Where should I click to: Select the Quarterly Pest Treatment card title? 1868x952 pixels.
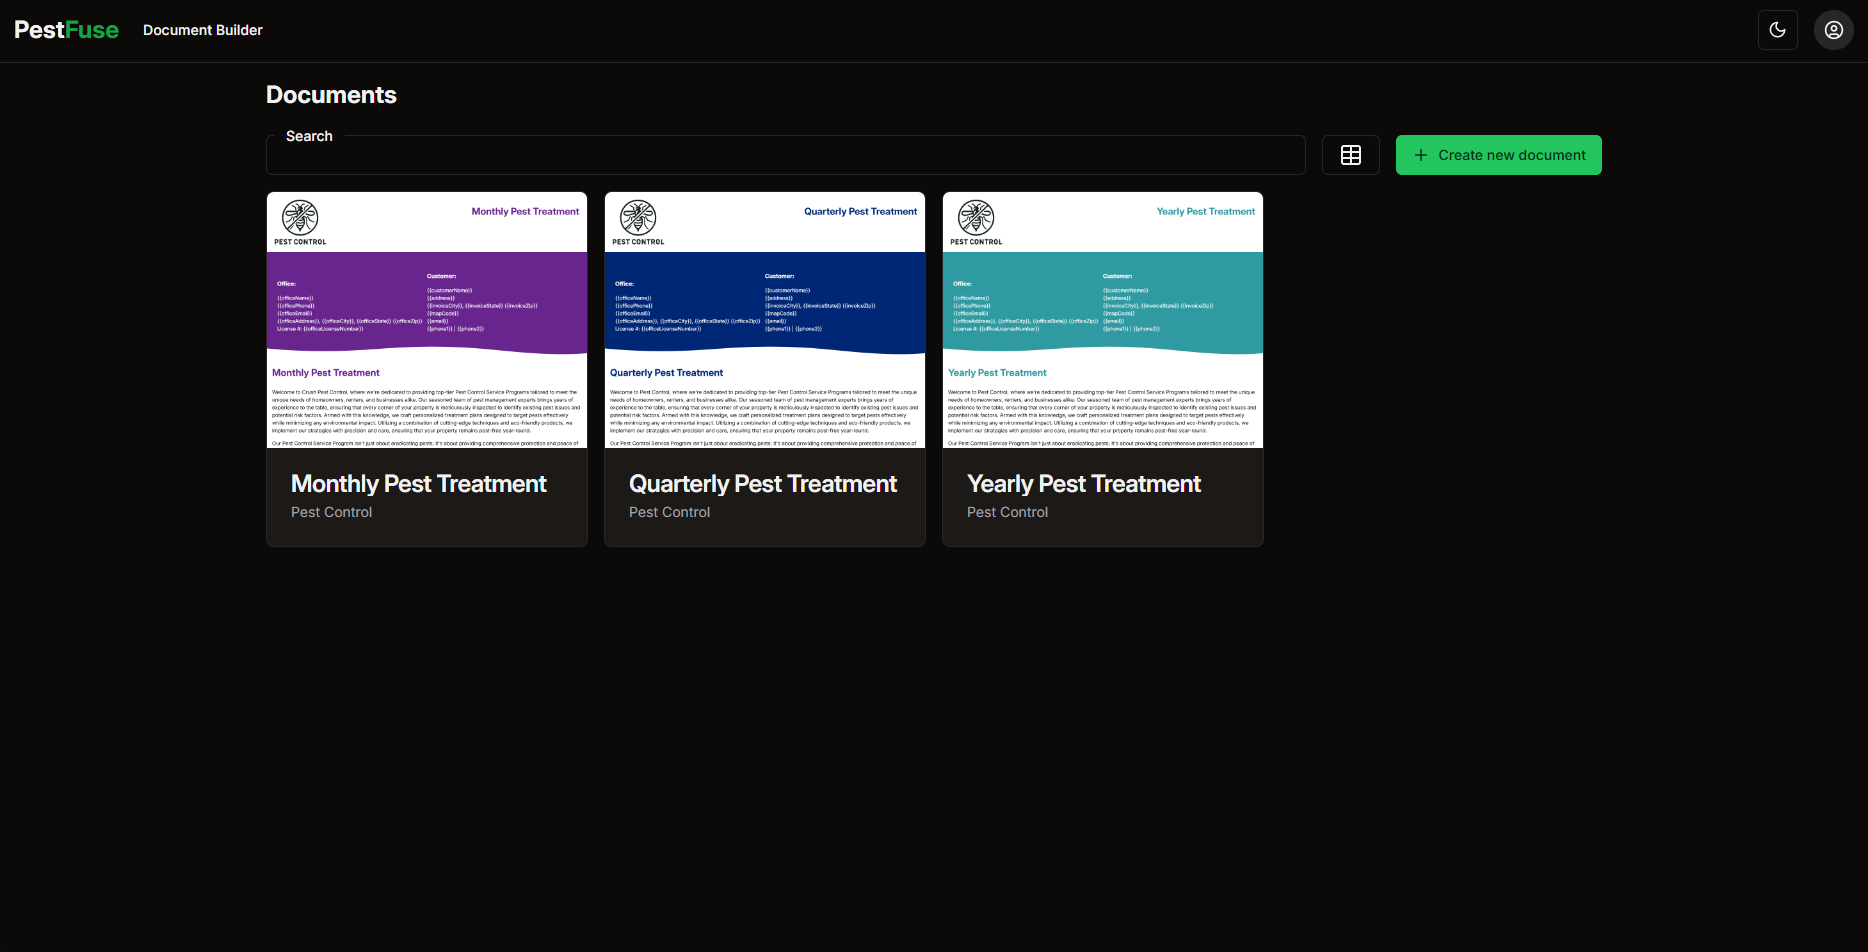pyautogui.click(x=762, y=484)
